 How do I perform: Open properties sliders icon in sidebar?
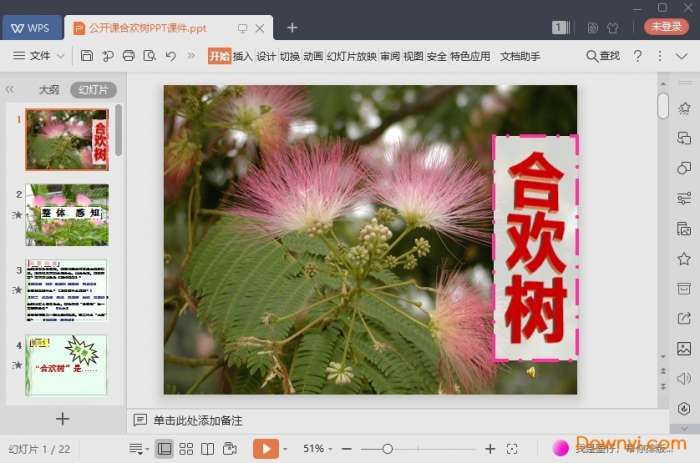pos(684,198)
